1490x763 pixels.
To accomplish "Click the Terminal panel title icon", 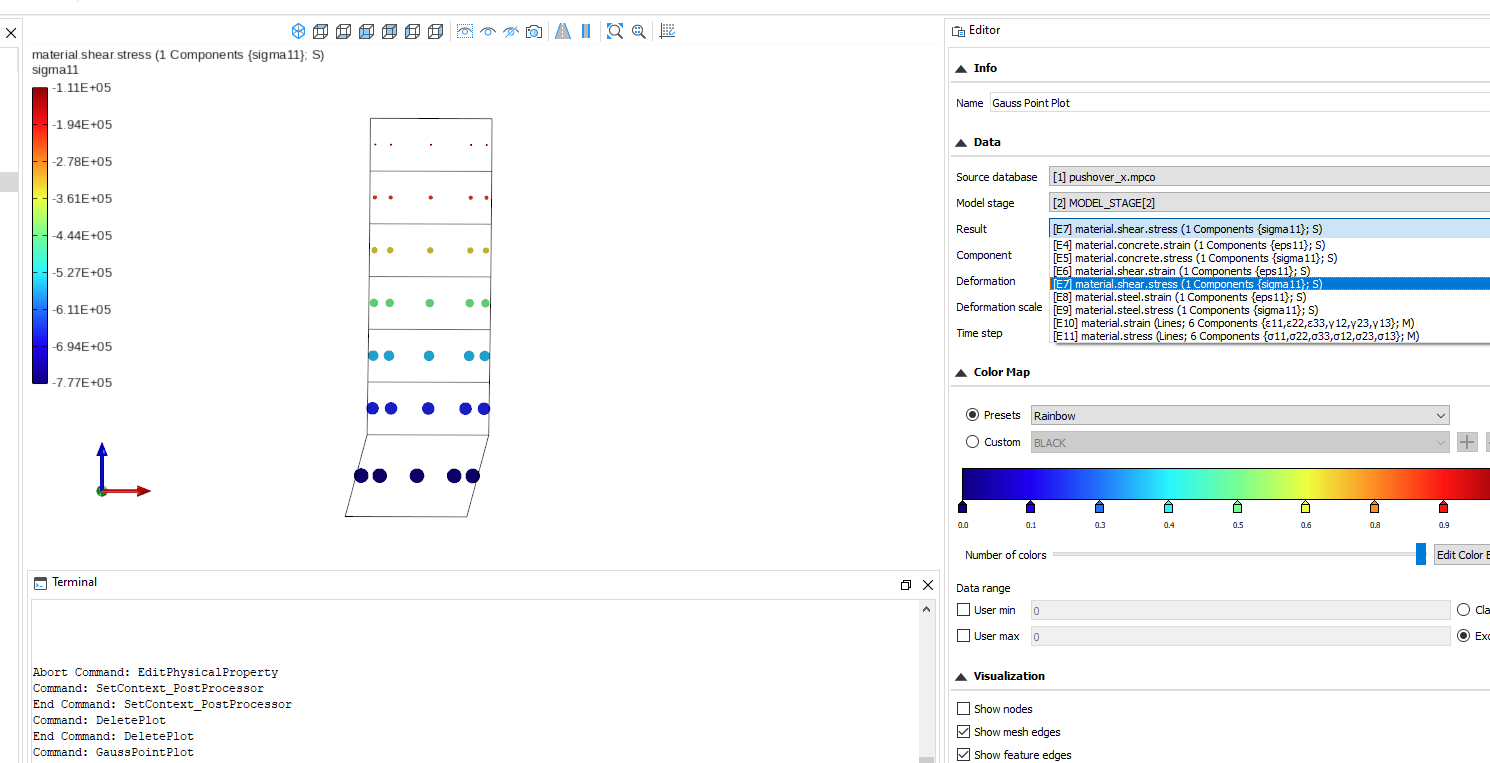I will [x=40, y=583].
